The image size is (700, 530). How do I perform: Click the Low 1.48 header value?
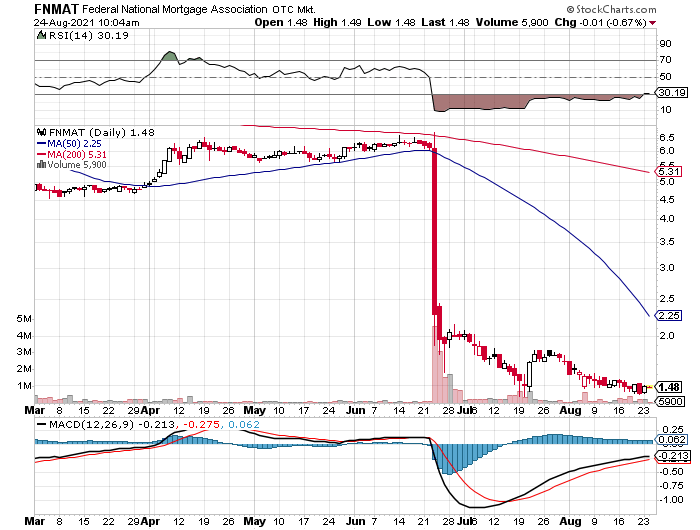[392, 22]
